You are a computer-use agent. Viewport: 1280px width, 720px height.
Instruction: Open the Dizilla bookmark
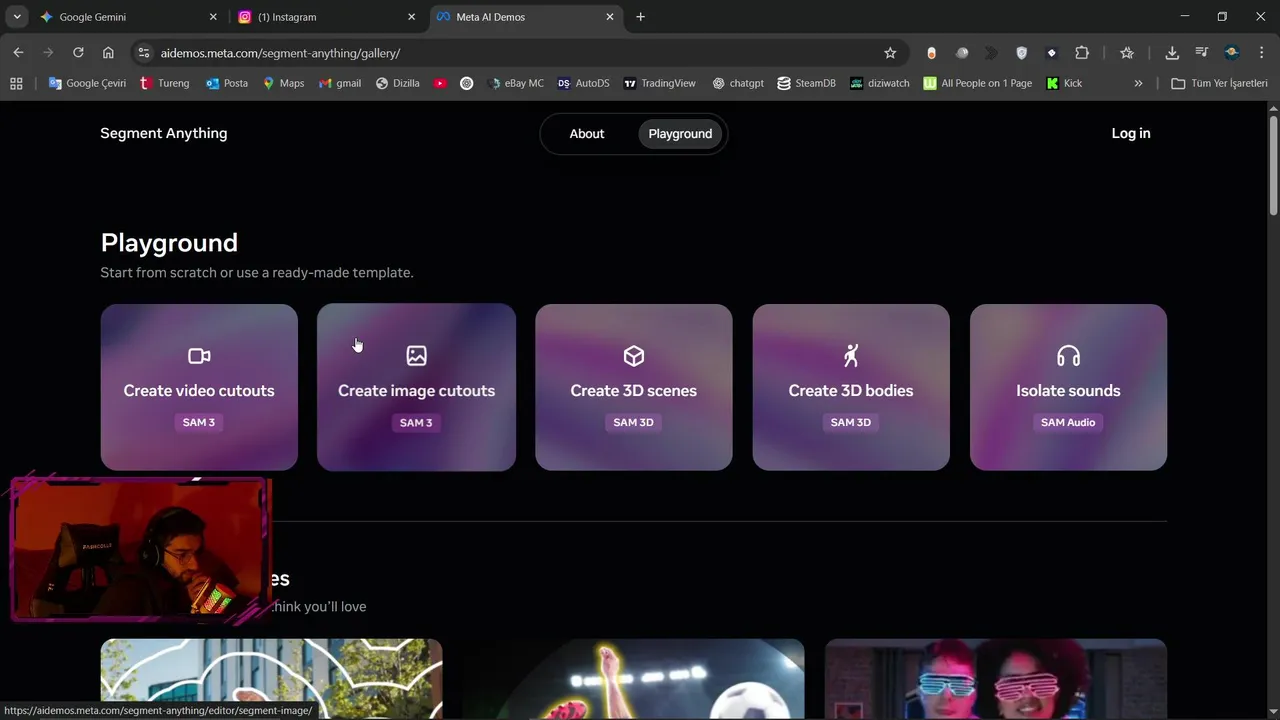[x=397, y=83]
